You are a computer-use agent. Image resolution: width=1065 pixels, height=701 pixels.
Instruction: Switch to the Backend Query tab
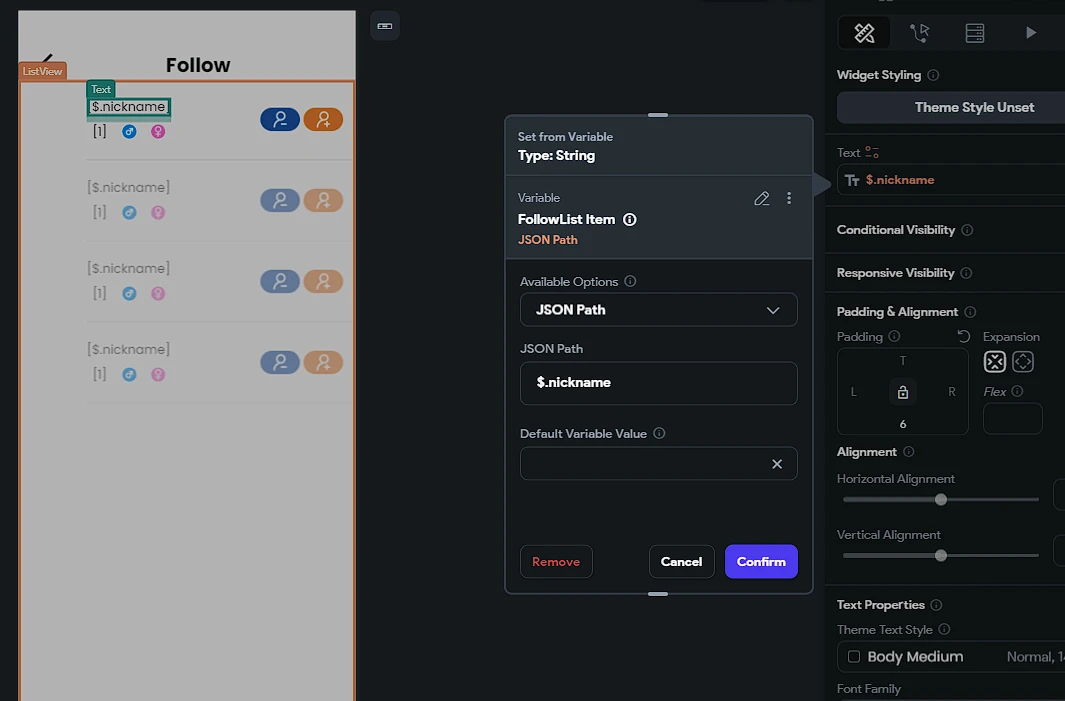tap(975, 33)
